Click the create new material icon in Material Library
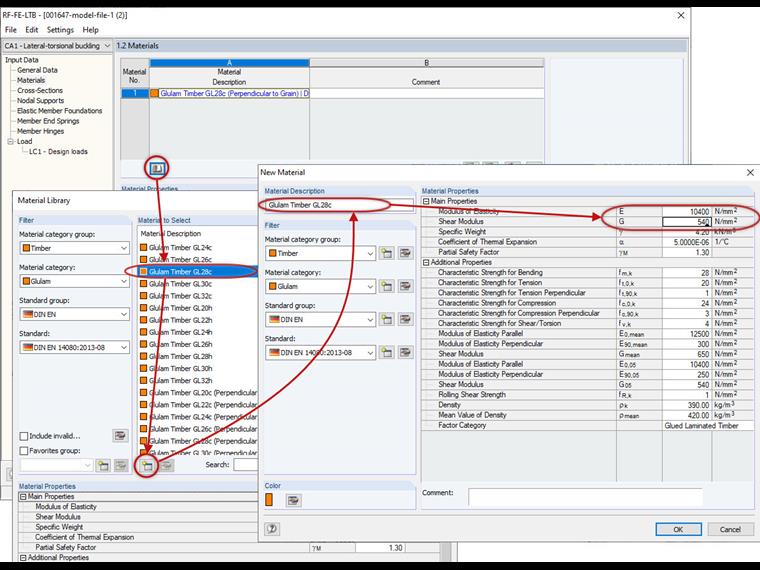This screenshot has height=570, width=760. [146, 466]
